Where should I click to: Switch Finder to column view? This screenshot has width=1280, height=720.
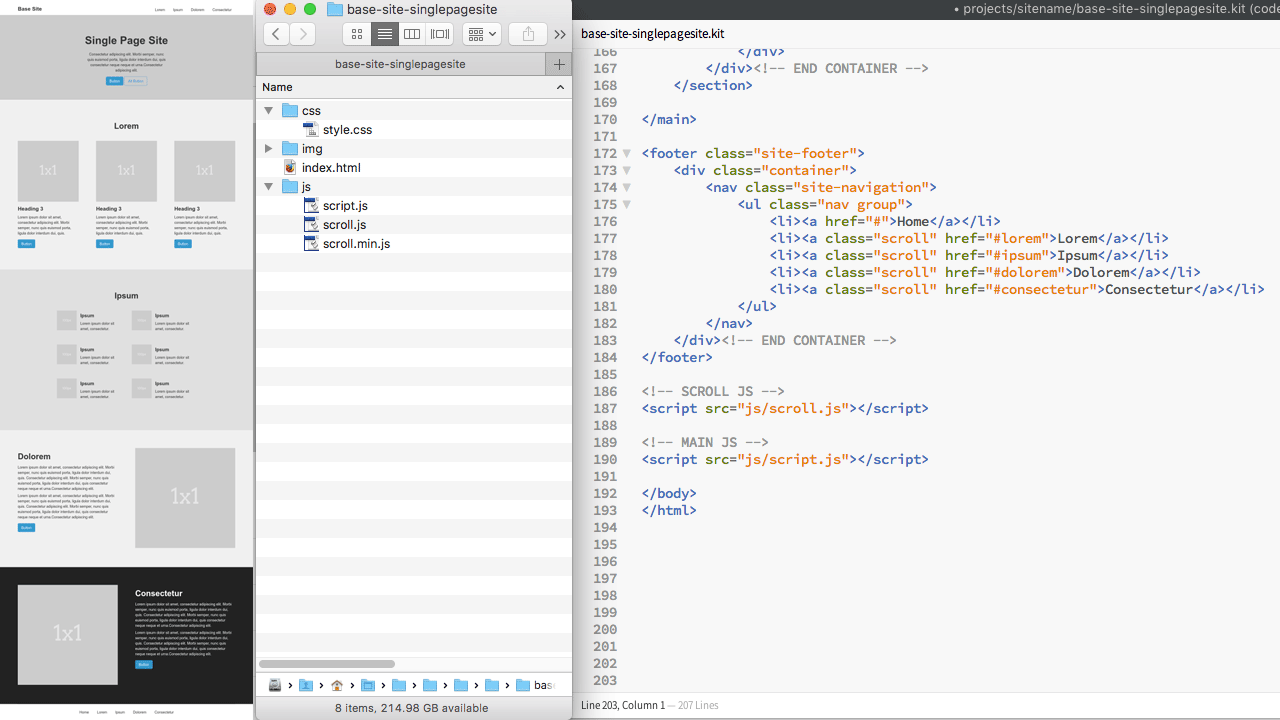point(412,34)
